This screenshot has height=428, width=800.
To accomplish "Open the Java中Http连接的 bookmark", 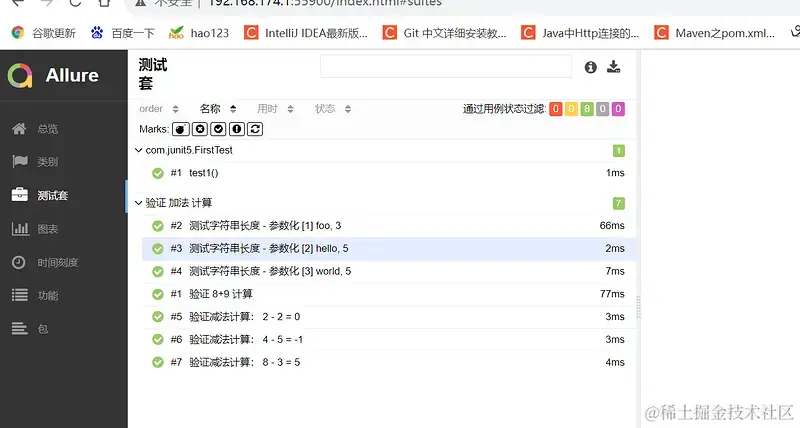I will tap(580, 33).
